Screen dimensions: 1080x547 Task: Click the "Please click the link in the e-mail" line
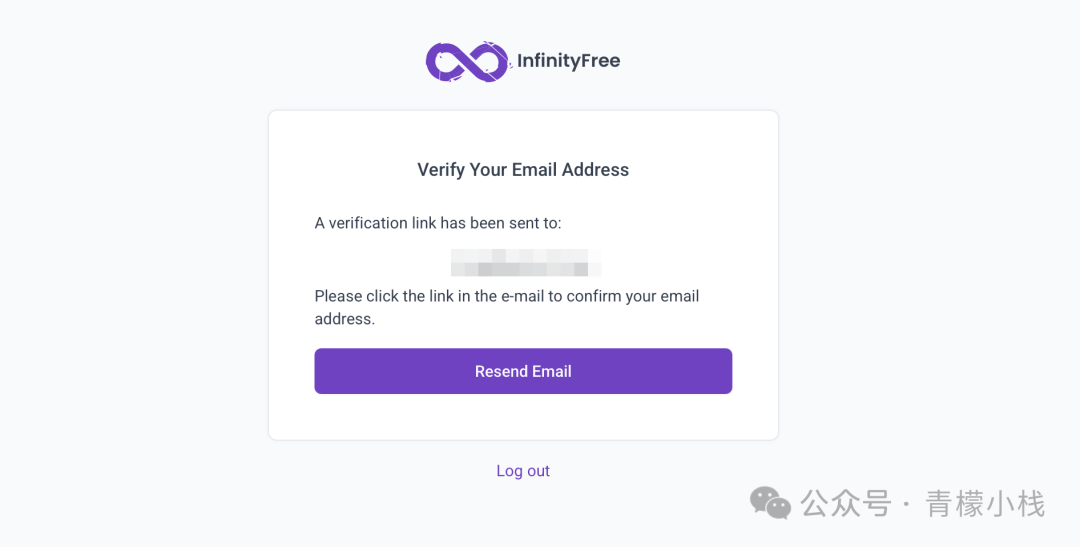click(x=506, y=296)
